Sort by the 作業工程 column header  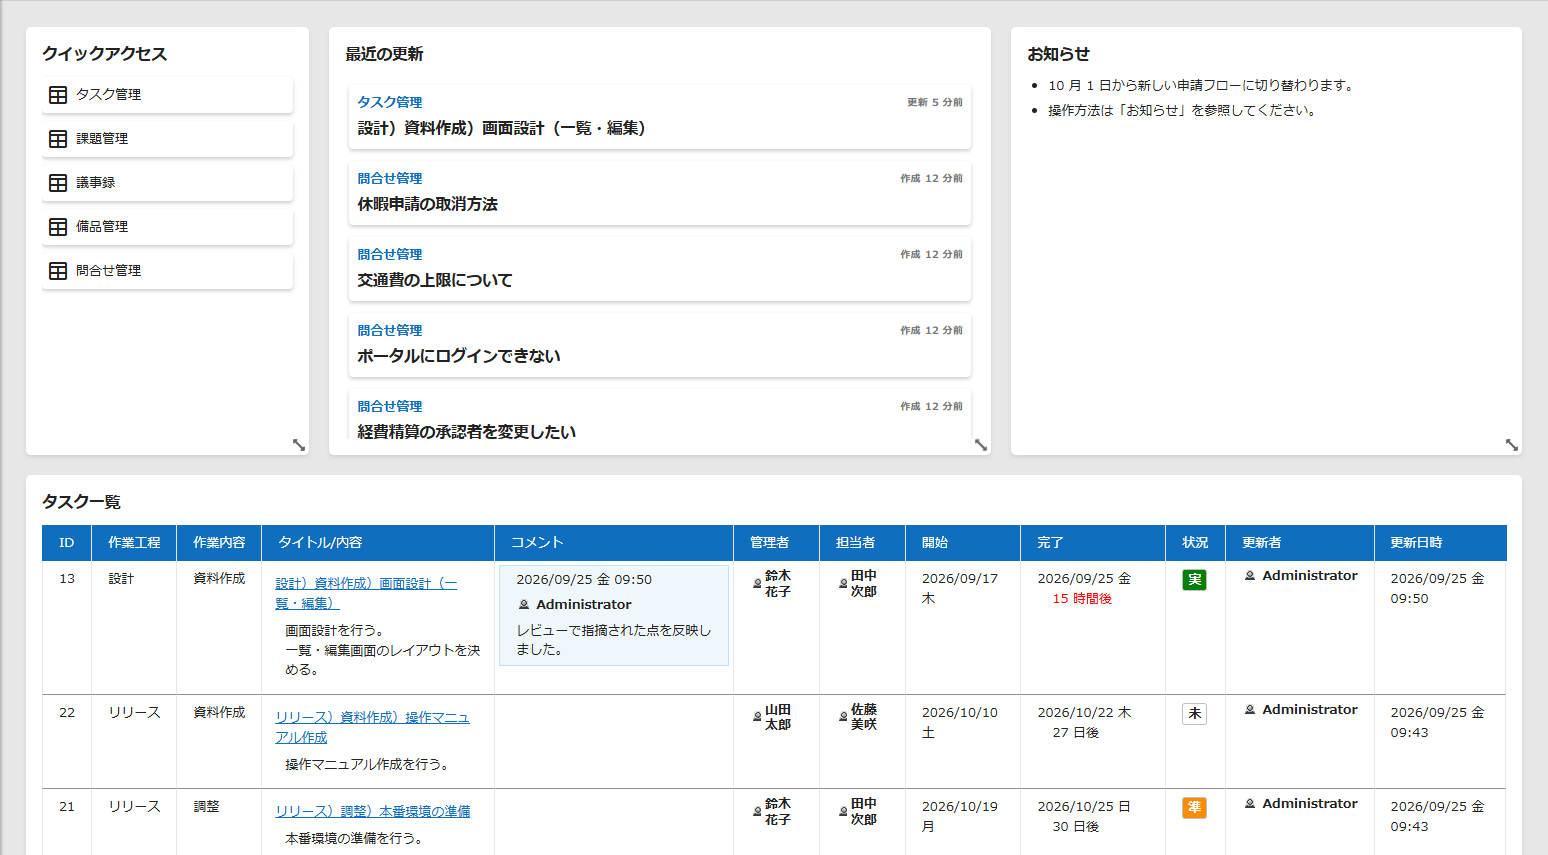pyautogui.click(x=134, y=543)
